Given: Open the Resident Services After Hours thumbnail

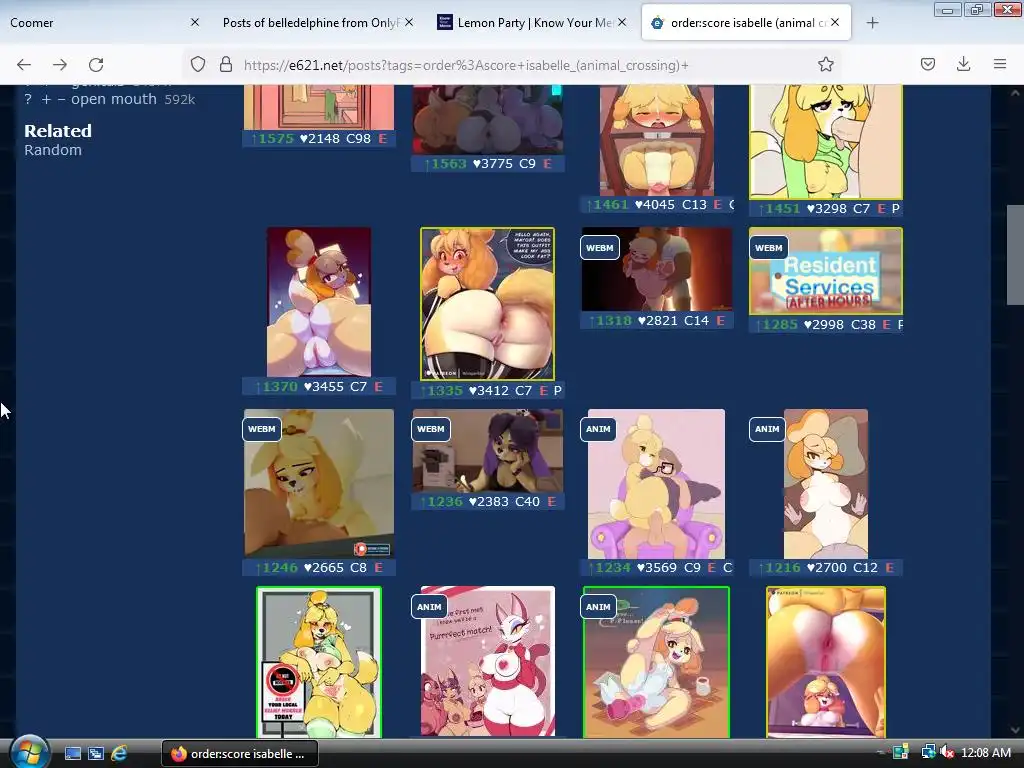Looking at the screenshot, I should [x=825, y=271].
